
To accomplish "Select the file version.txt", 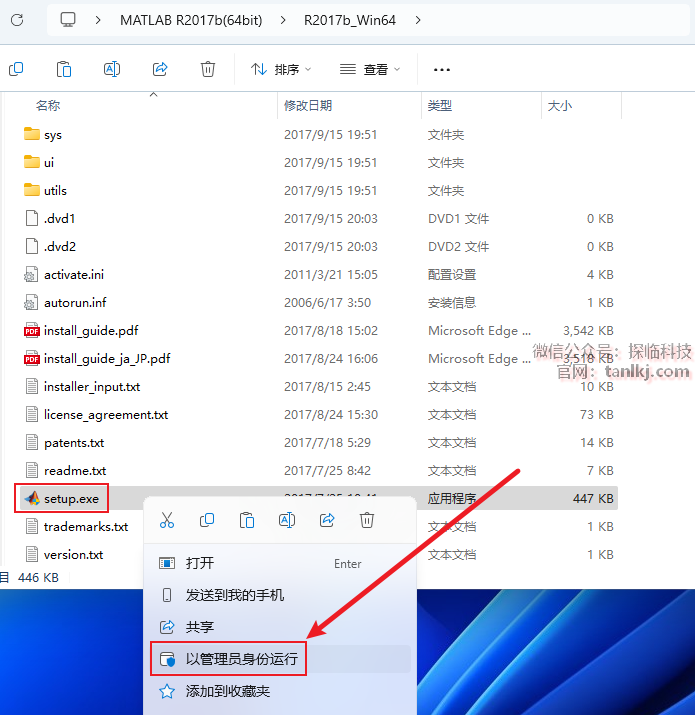I will tap(73, 554).
